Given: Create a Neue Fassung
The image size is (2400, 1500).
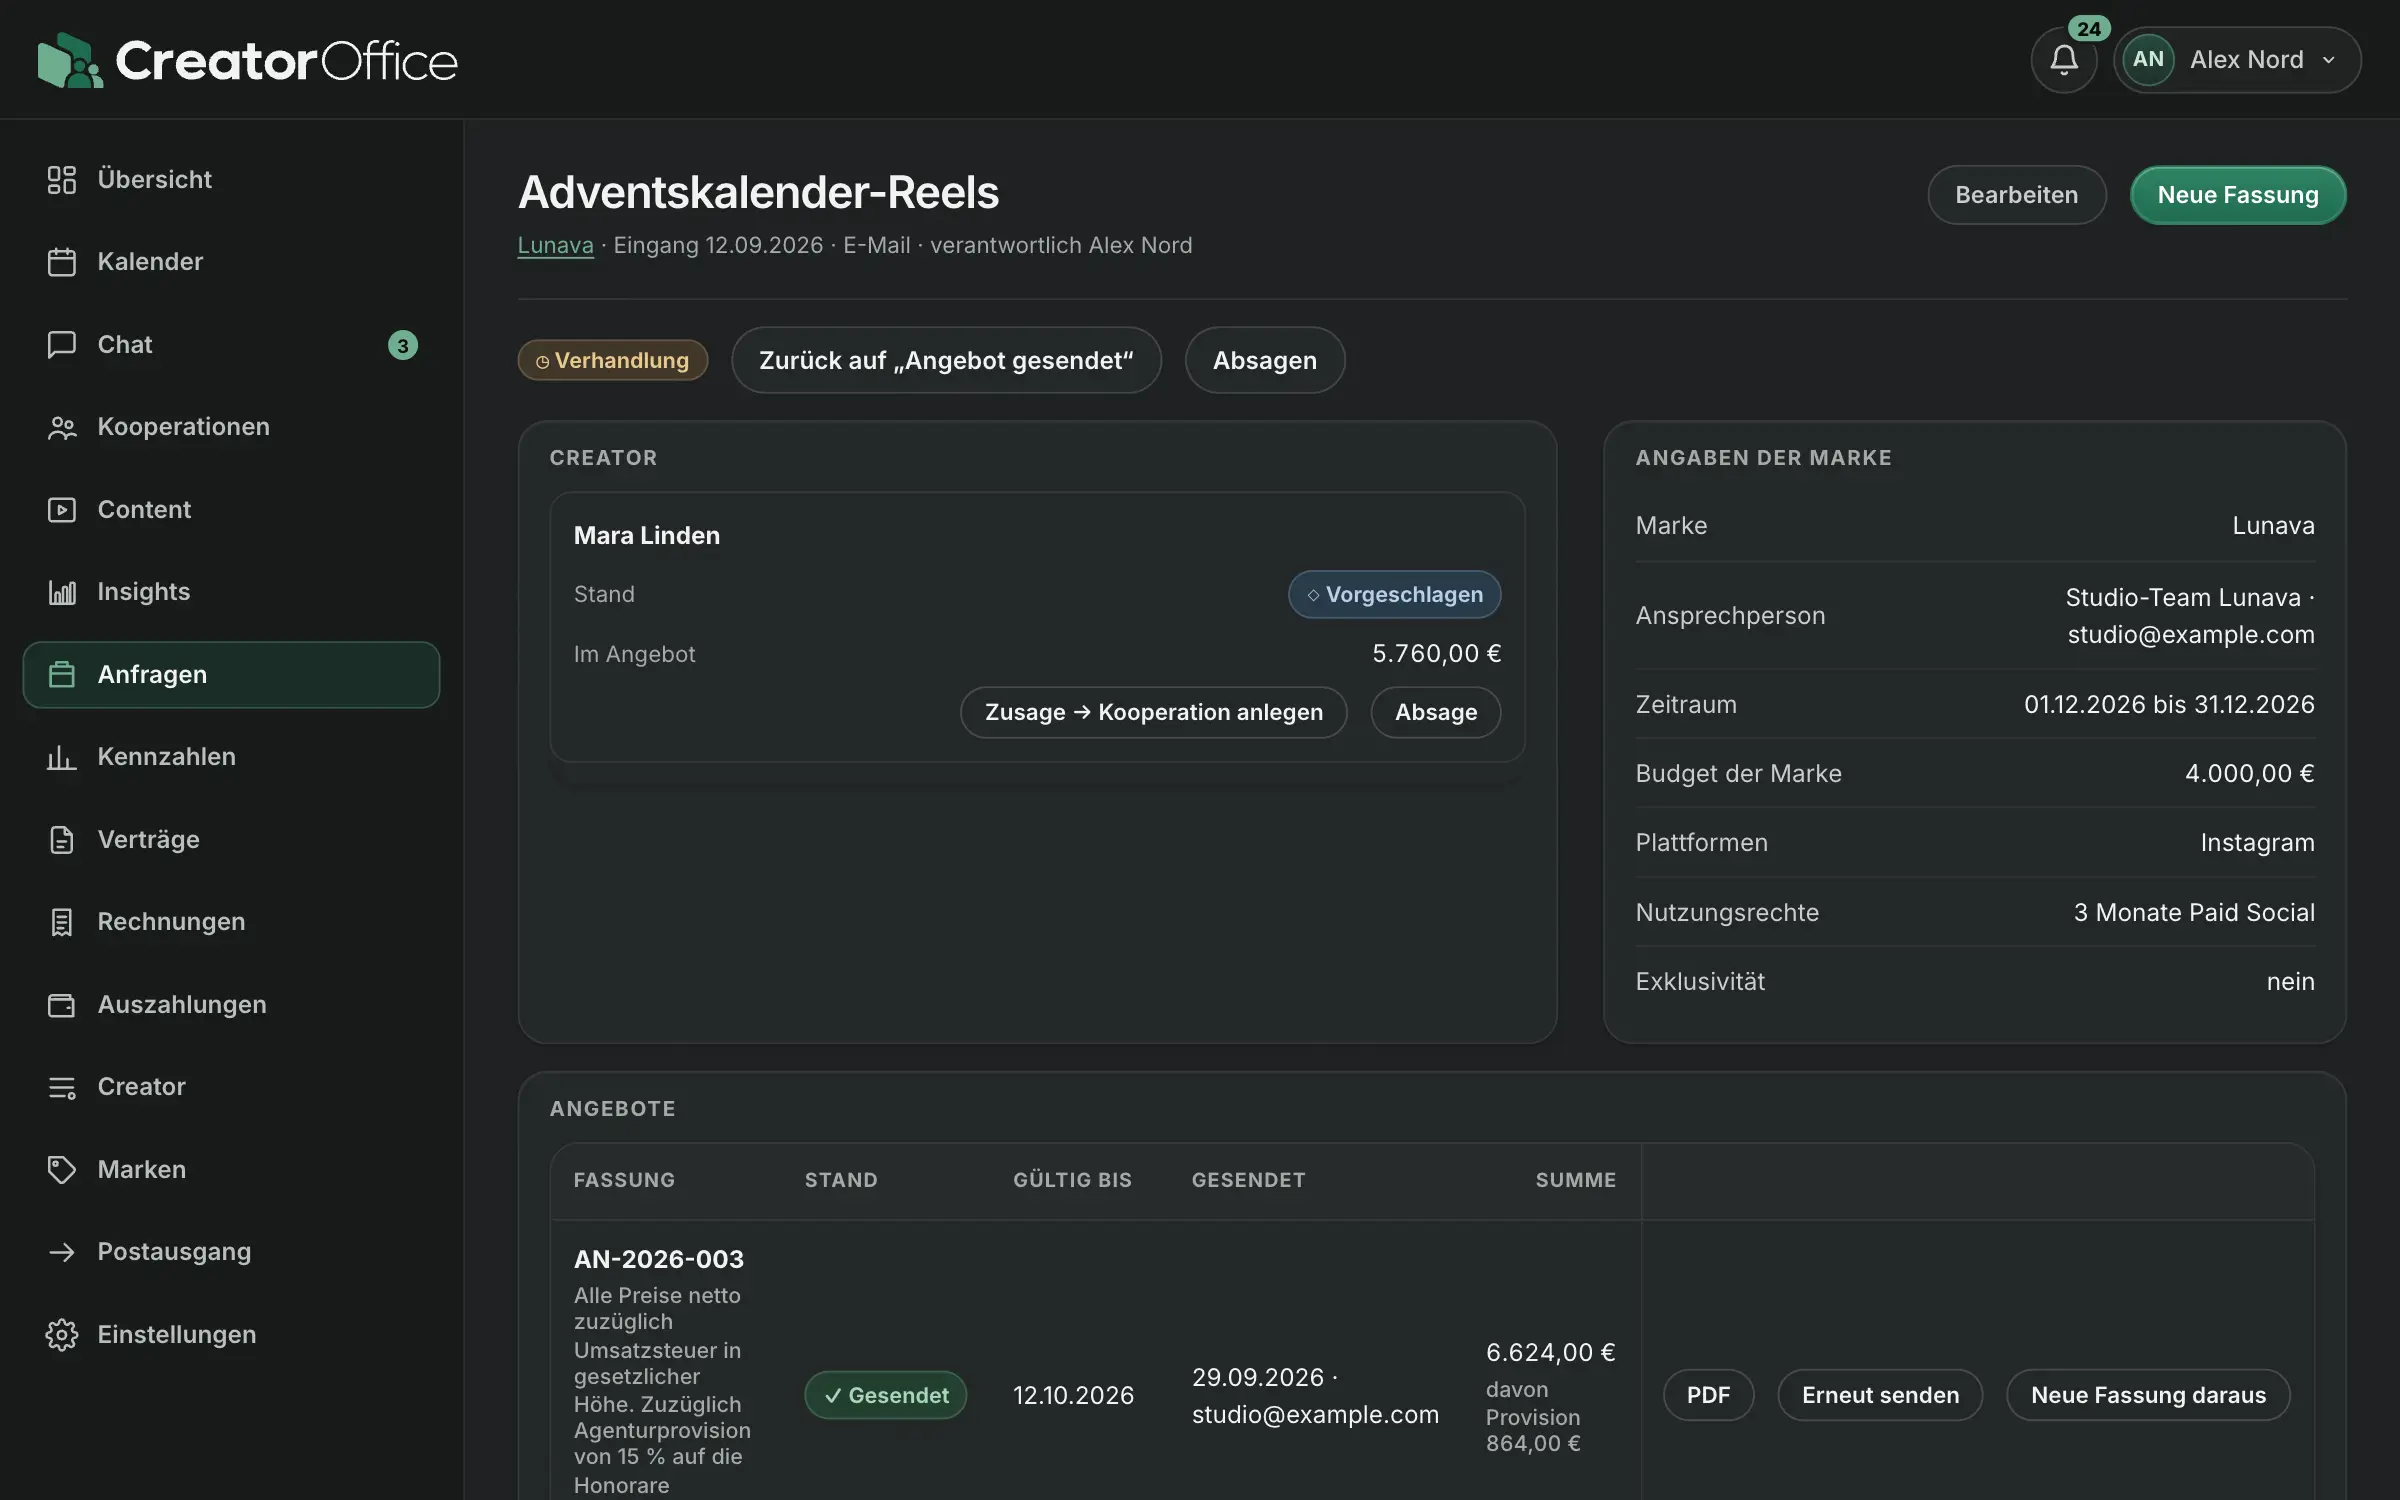Looking at the screenshot, I should [2238, 195].
